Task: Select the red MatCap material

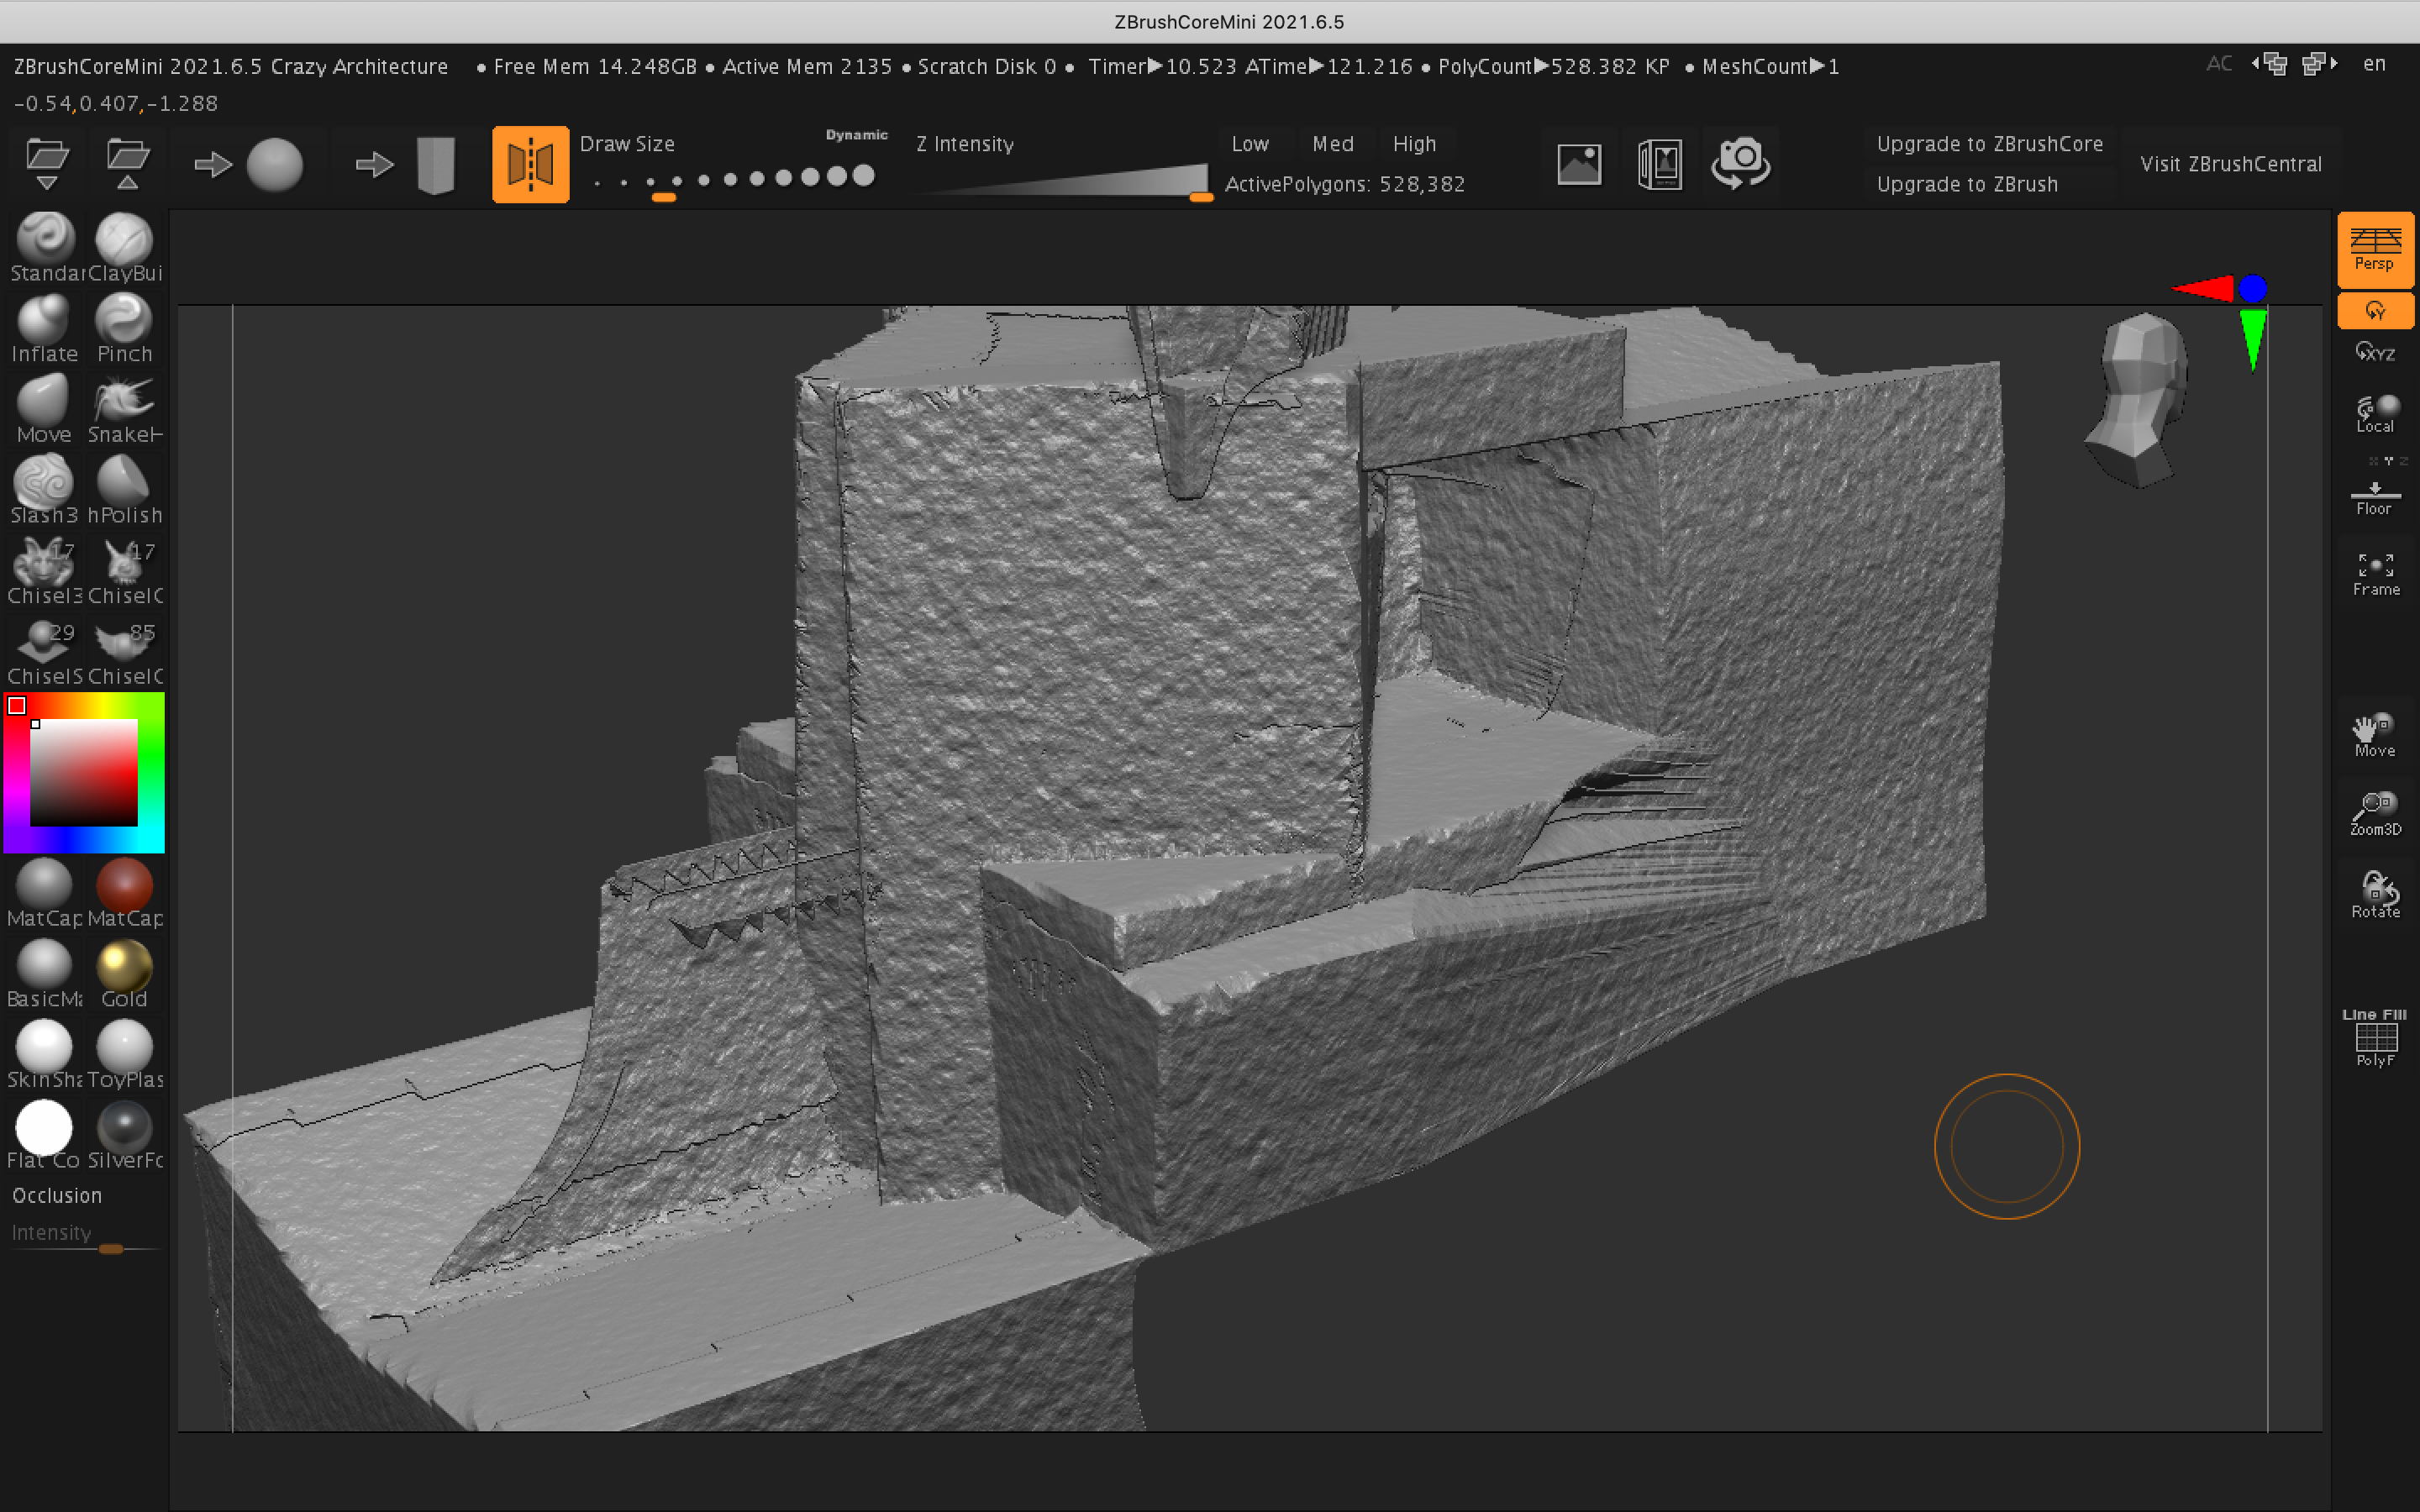Action: click(x=124, y=893)
